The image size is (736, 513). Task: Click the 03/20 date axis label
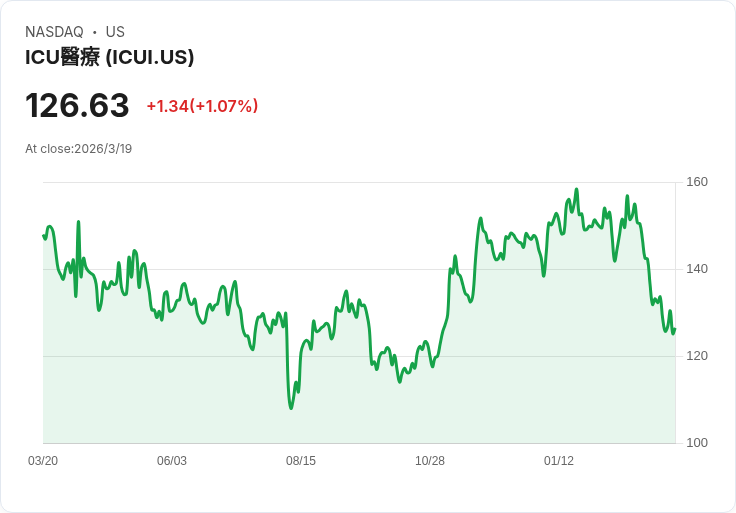click(x=43, y=461)
